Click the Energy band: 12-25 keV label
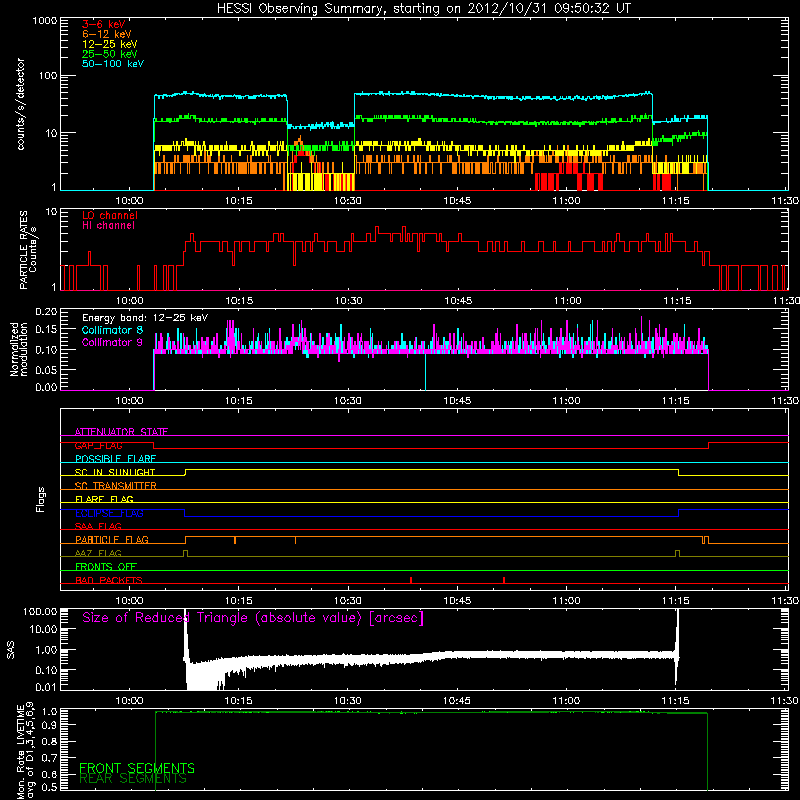This screenshot has height=800, width=800. click(x=145, y=318)
